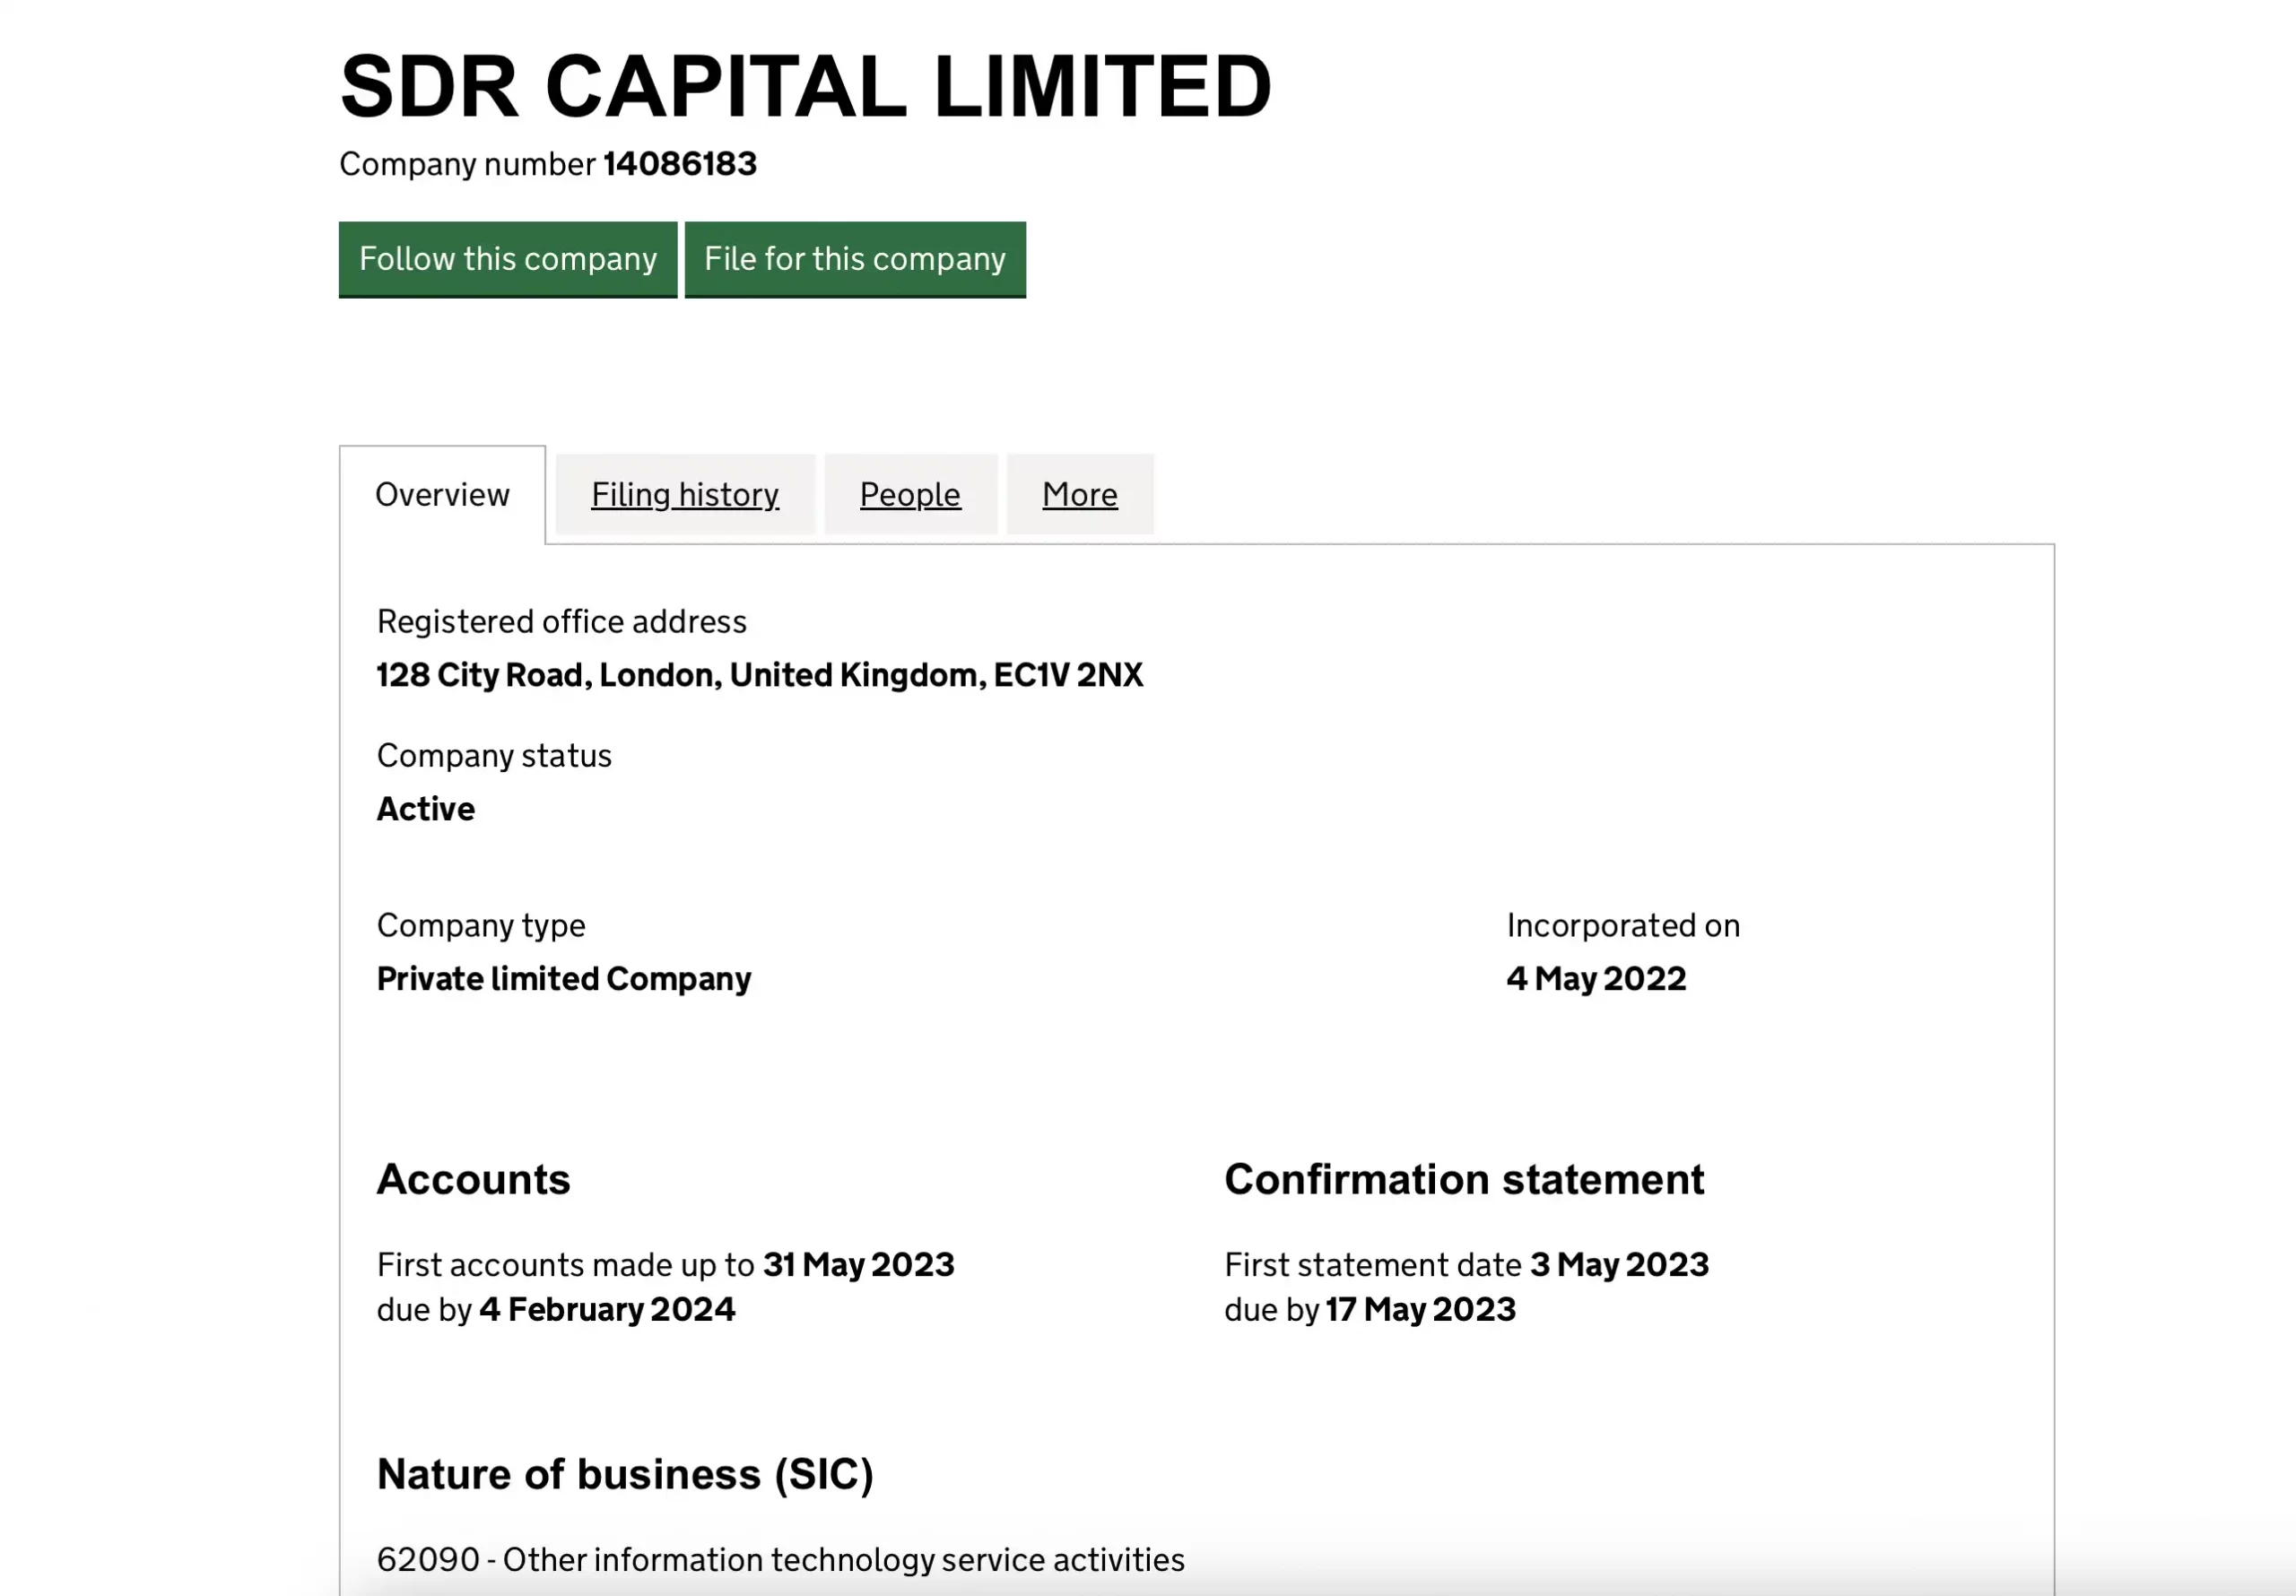Select statement due date 17 May 2023
Image resolution: width=2296 pixels, height=1596 pixels.
[x=1421, y=1310]
